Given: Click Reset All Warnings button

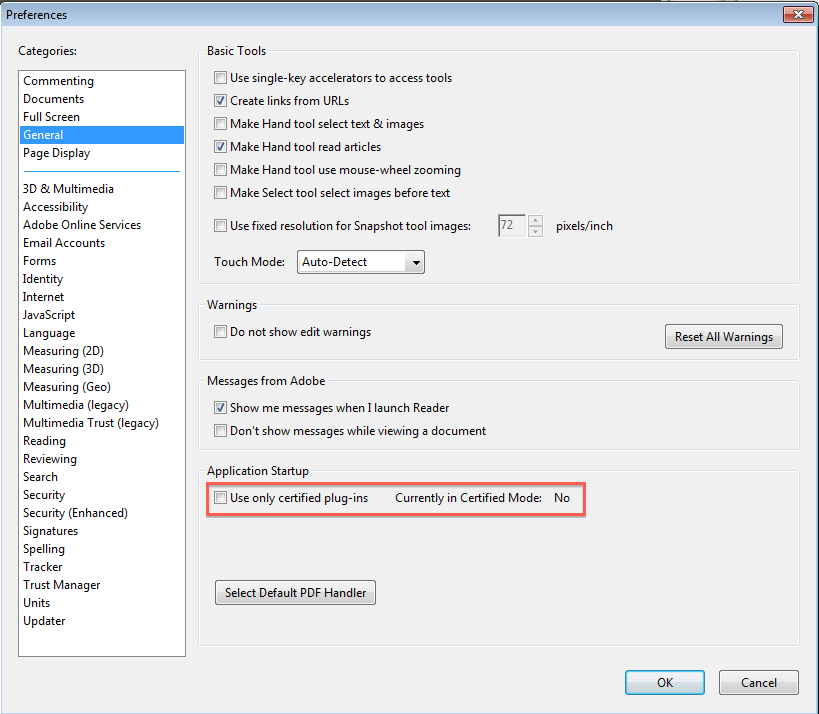Looking at the screenshot, I should 723,336.
